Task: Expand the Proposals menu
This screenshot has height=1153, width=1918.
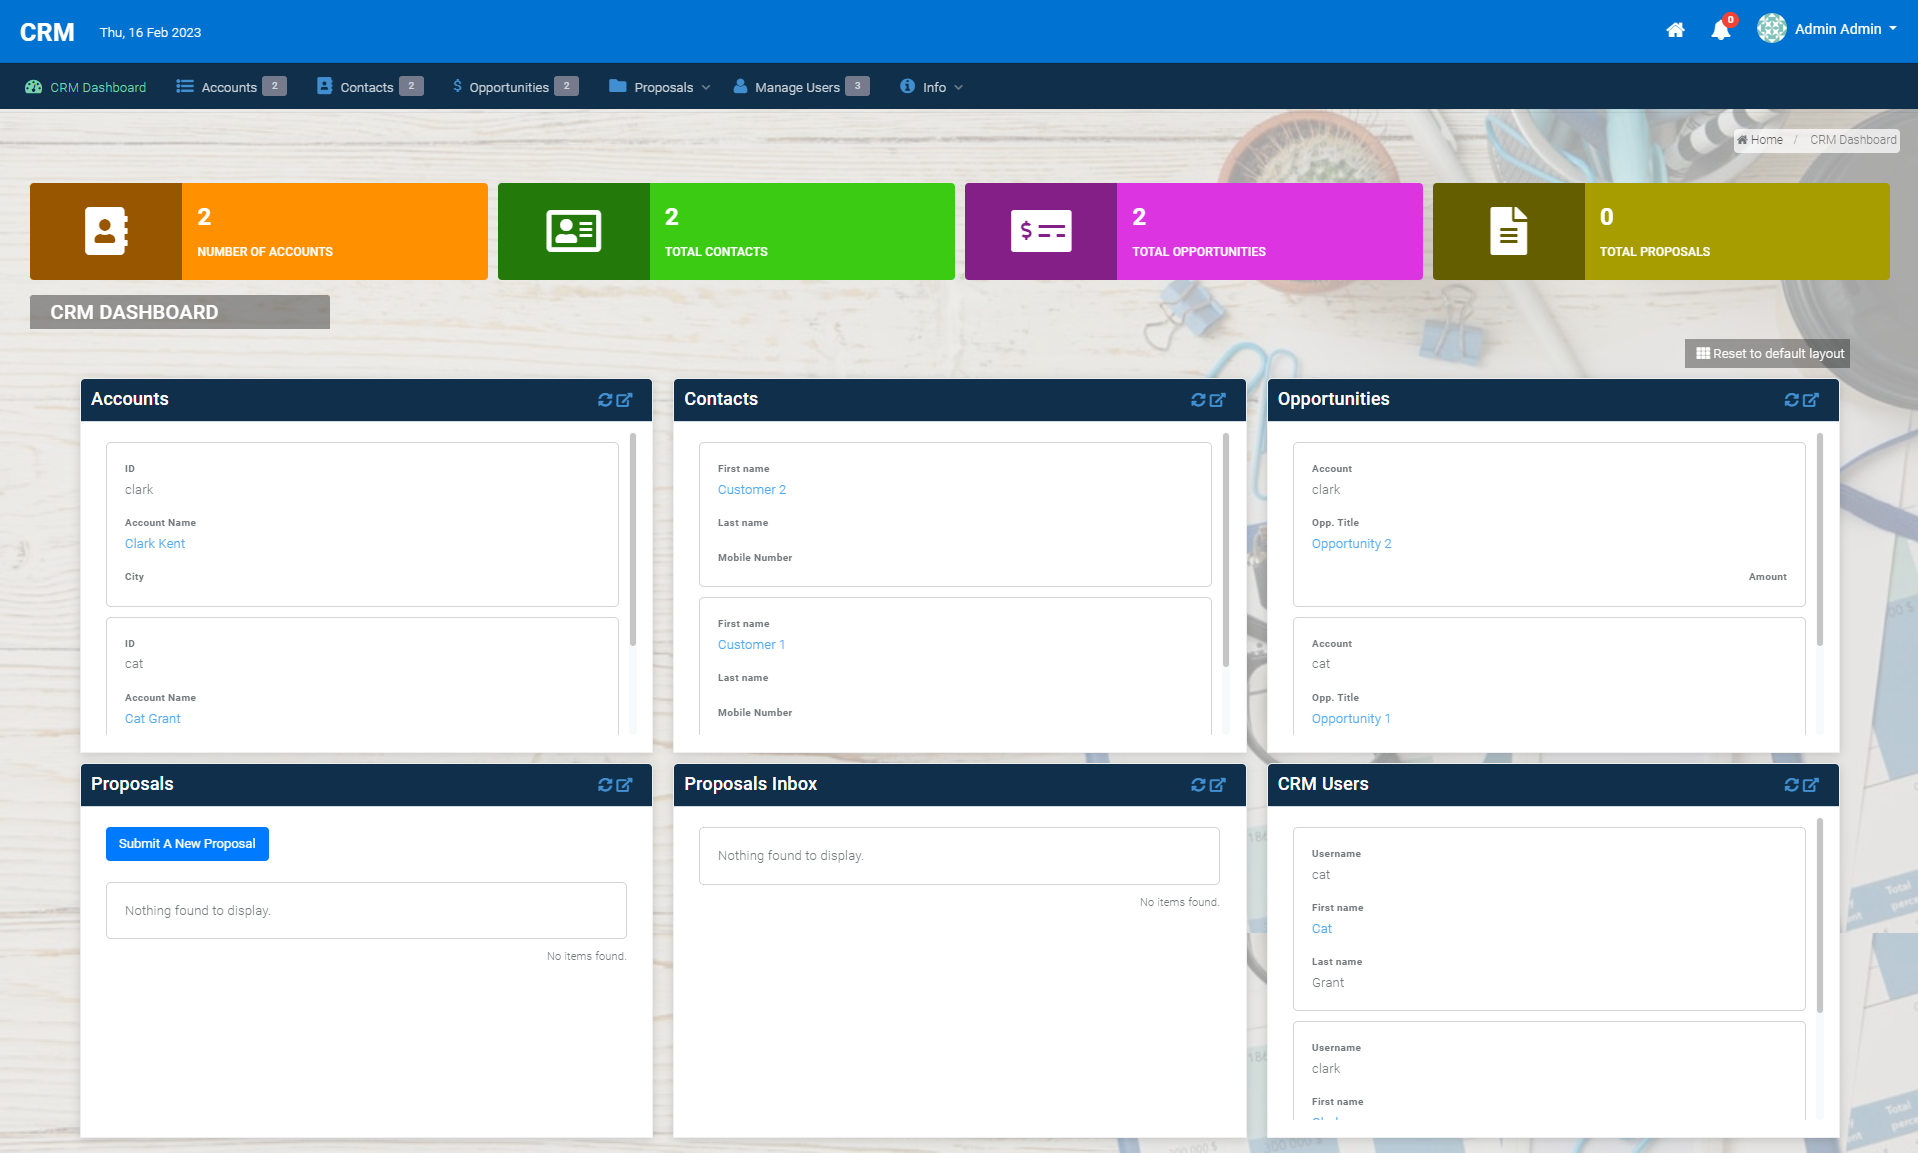Action: [x=660, y=87]
